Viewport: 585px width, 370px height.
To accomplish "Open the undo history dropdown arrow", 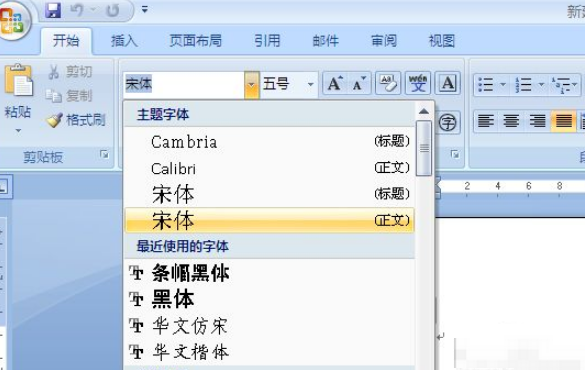I will tap(93, 10).
